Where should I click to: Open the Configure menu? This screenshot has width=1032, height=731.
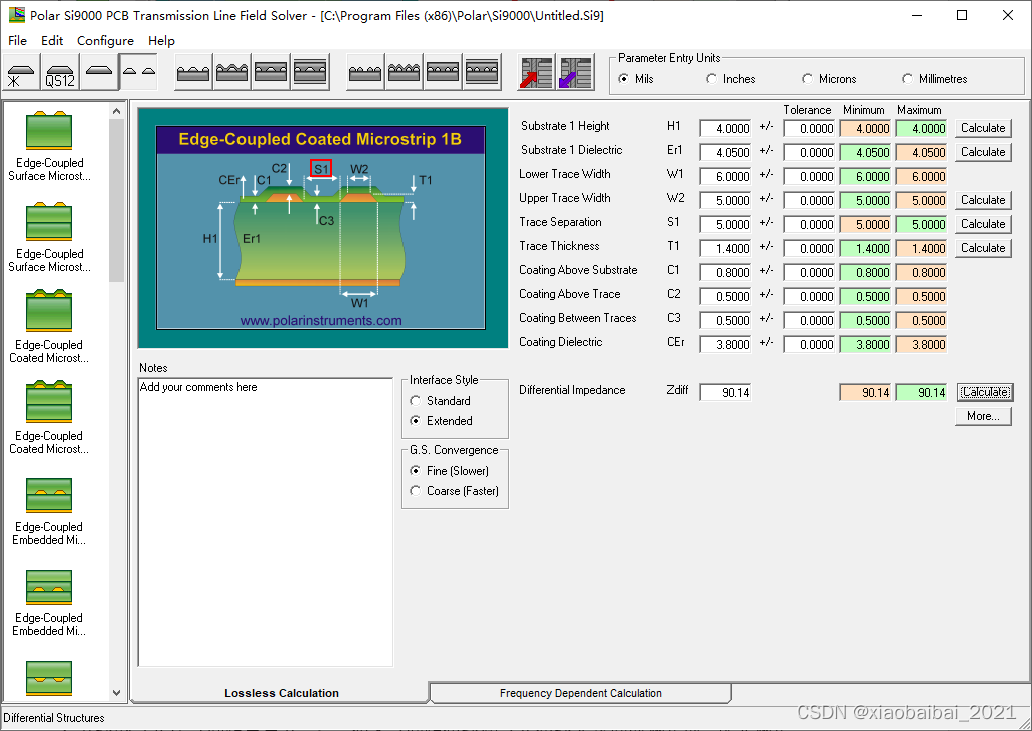click(x=105, y=41)
